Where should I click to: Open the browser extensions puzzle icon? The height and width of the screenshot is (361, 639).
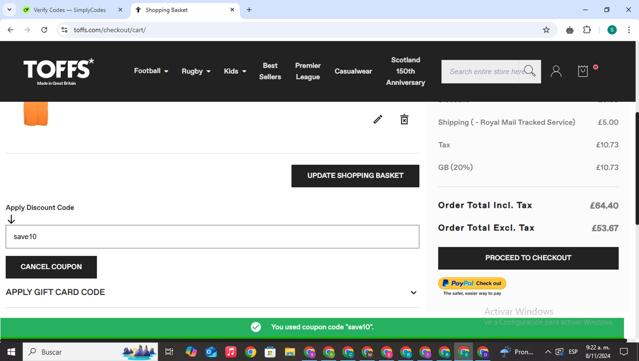pyautogui.click(x=587, y=30)
